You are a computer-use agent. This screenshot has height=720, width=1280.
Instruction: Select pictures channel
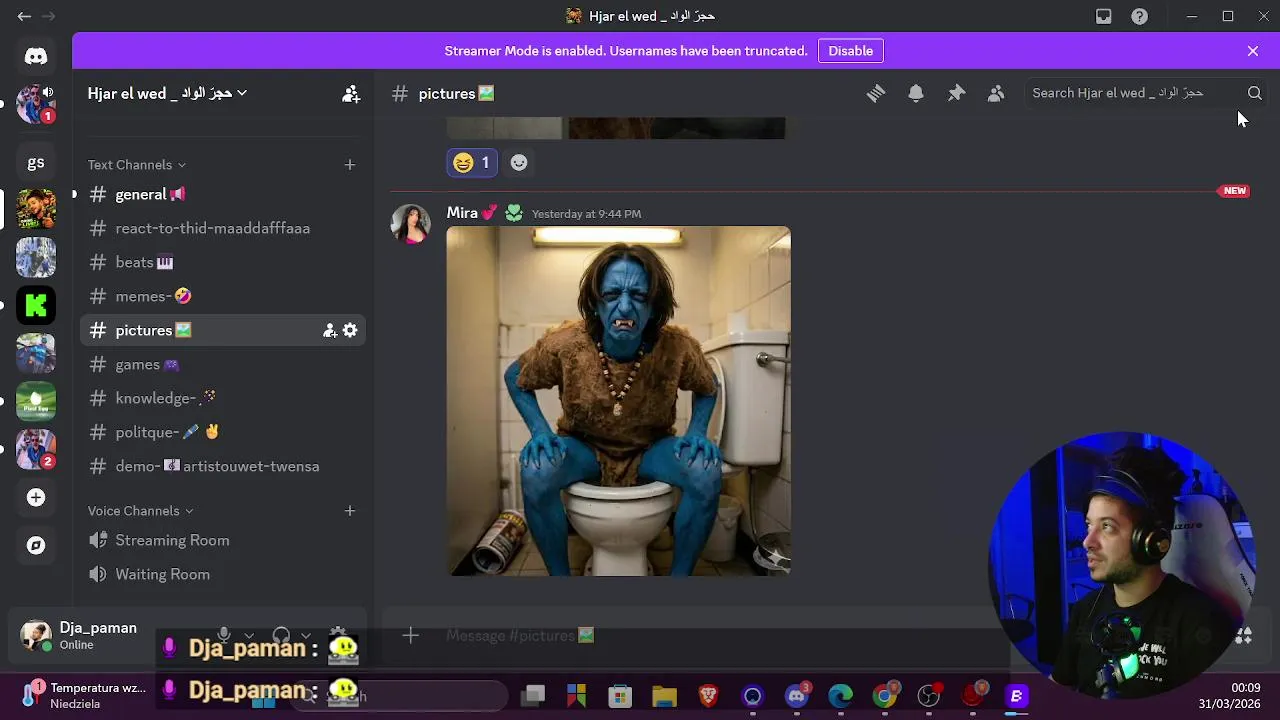[222, 330]
